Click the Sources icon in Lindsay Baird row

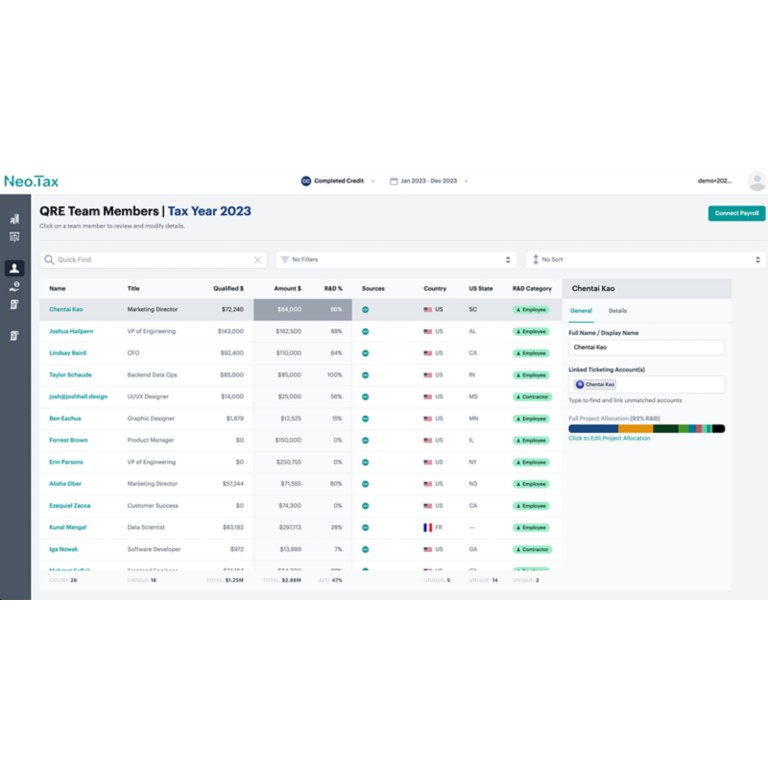point(365,353)
